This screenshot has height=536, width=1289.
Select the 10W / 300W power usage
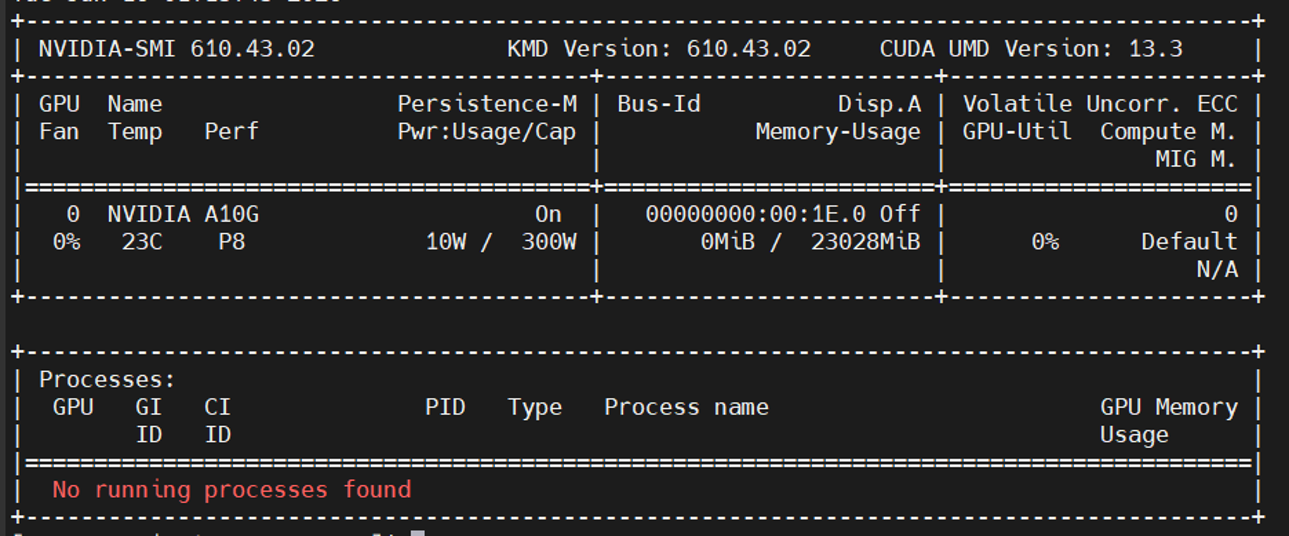click(501, 242)
